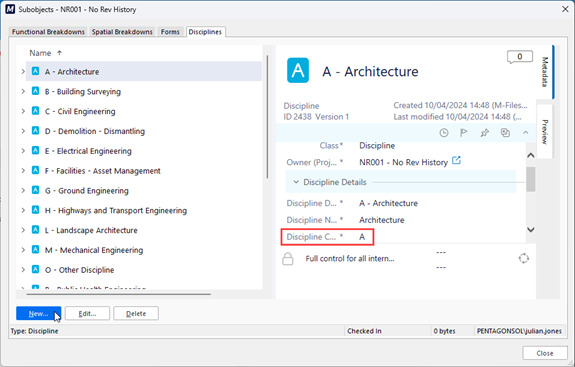Viewport: 575px width, 367px height.
Task: Open NR001 owner project link icon
Action: pyautogui.click(x=456, y=161)
